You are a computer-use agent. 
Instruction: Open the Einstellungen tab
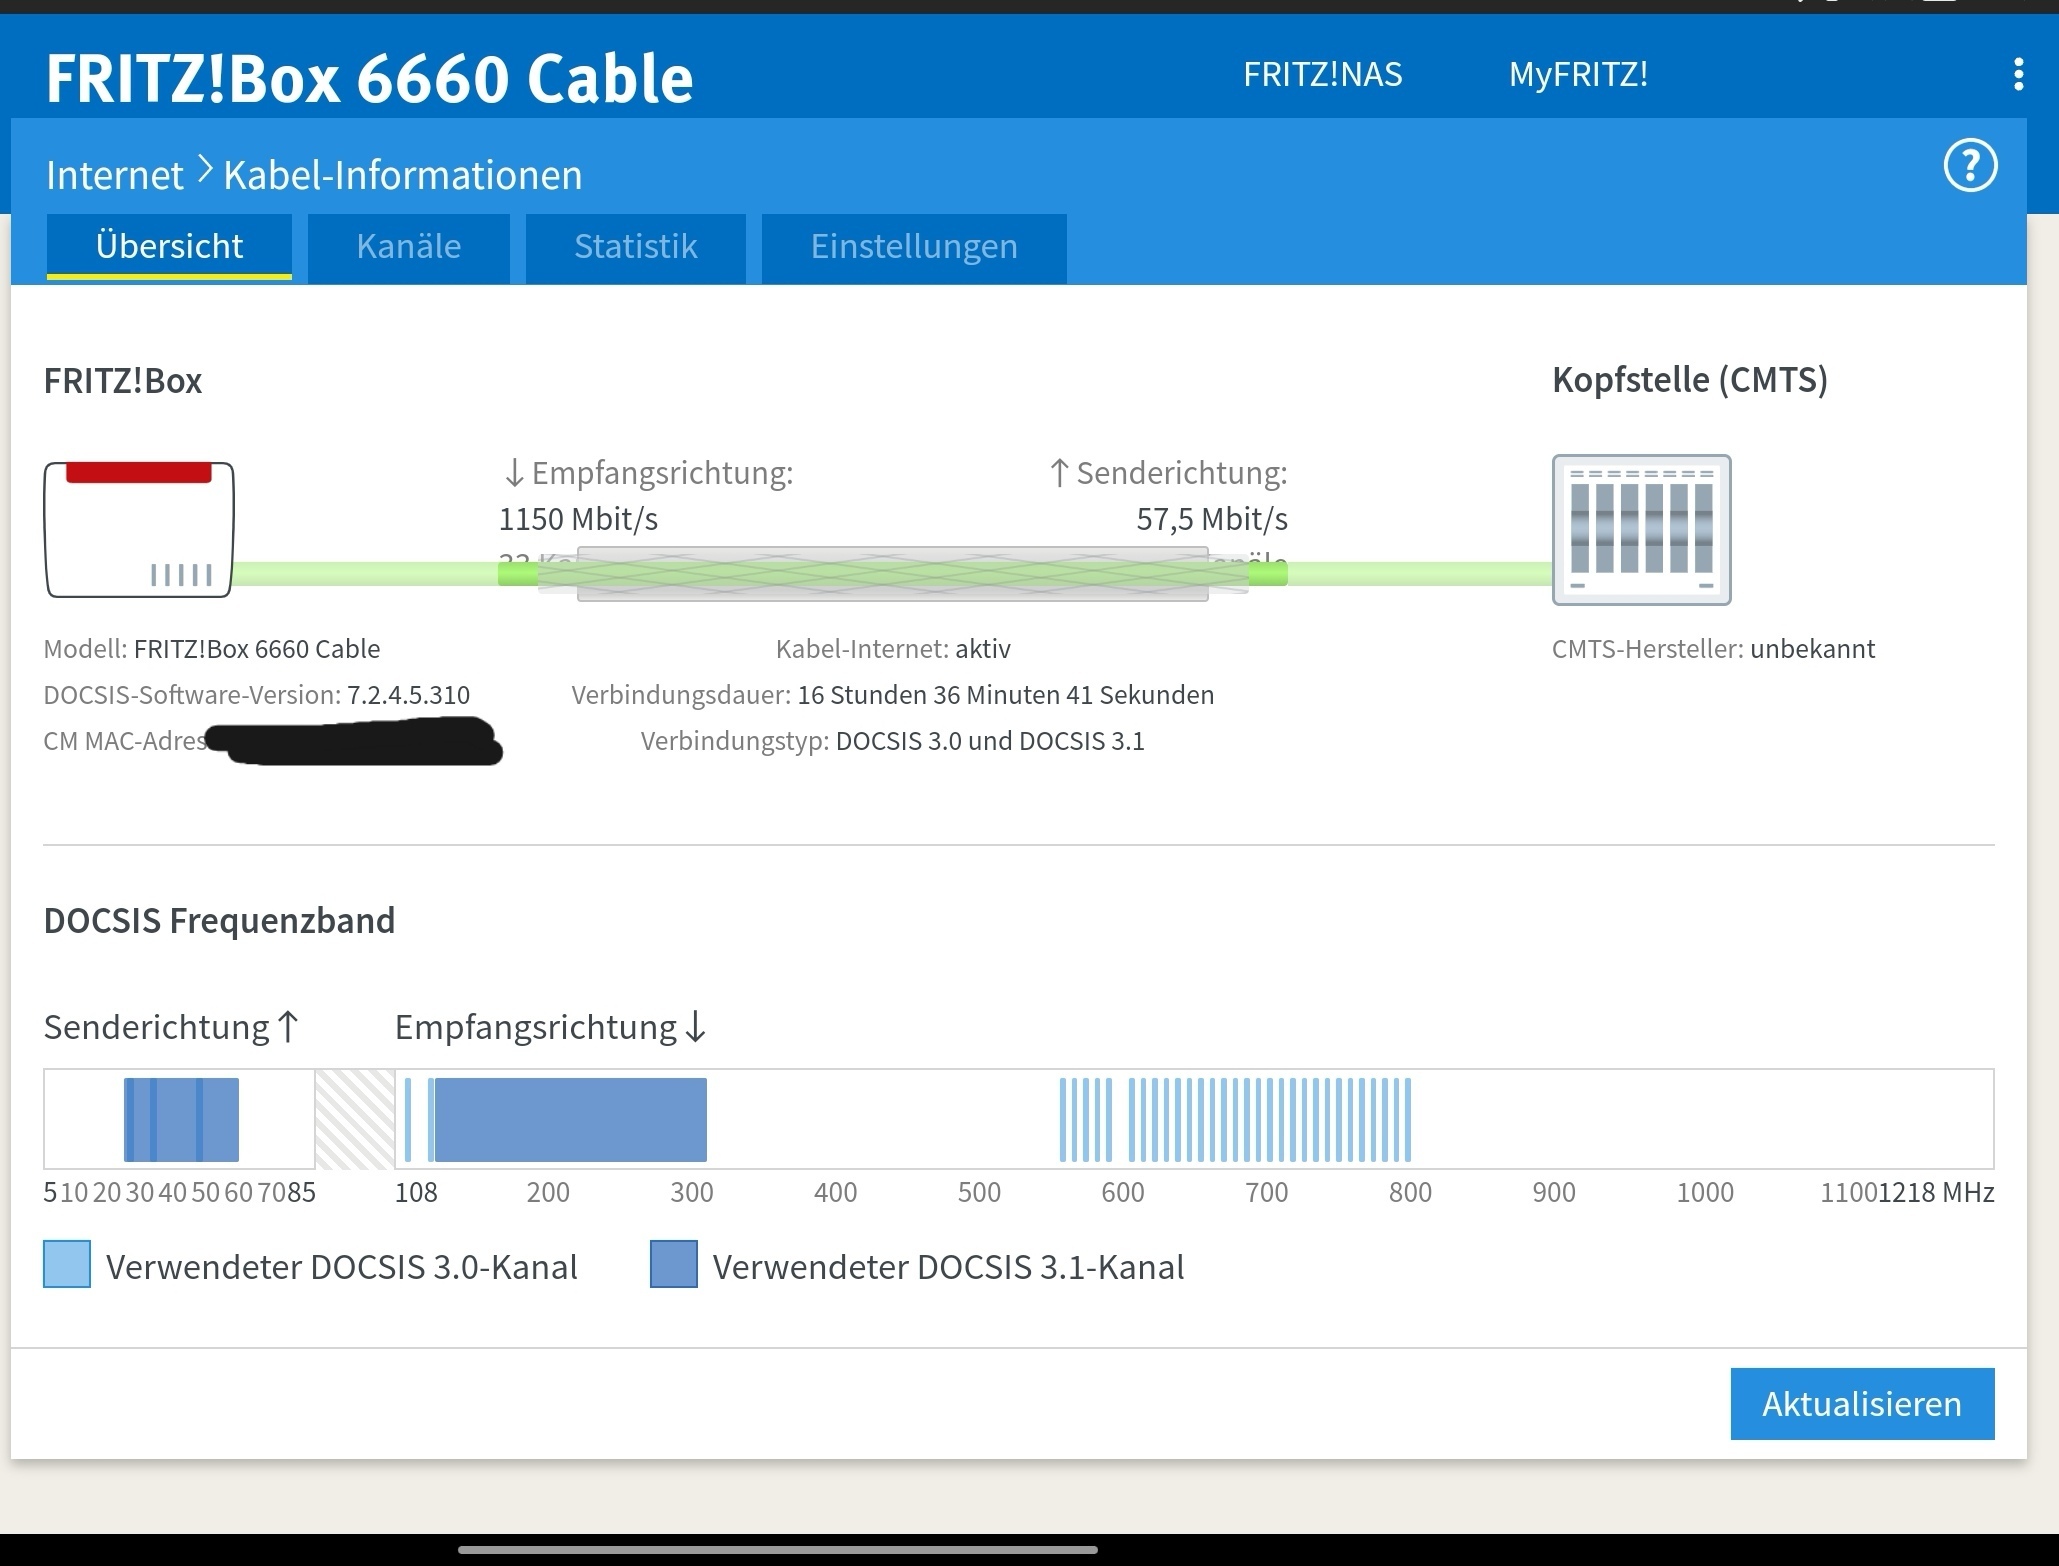[914, 247]
